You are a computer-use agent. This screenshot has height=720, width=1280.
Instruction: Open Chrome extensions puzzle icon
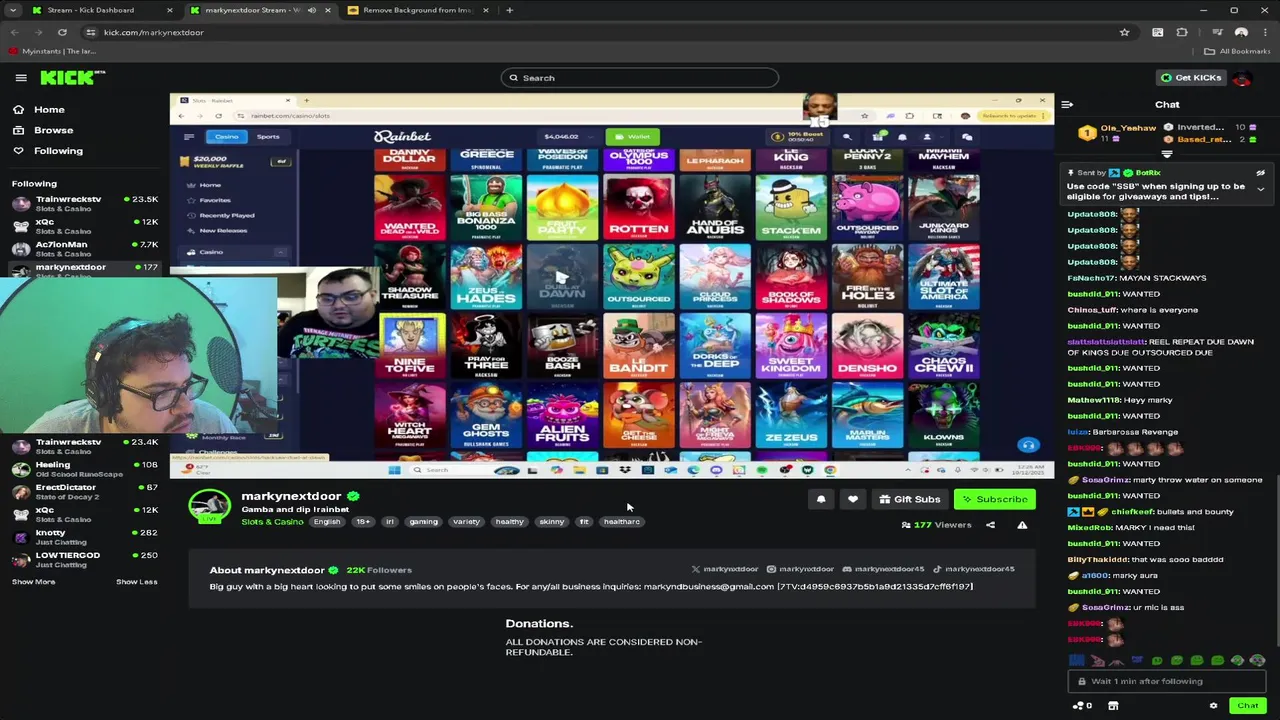coord(1182,32)
